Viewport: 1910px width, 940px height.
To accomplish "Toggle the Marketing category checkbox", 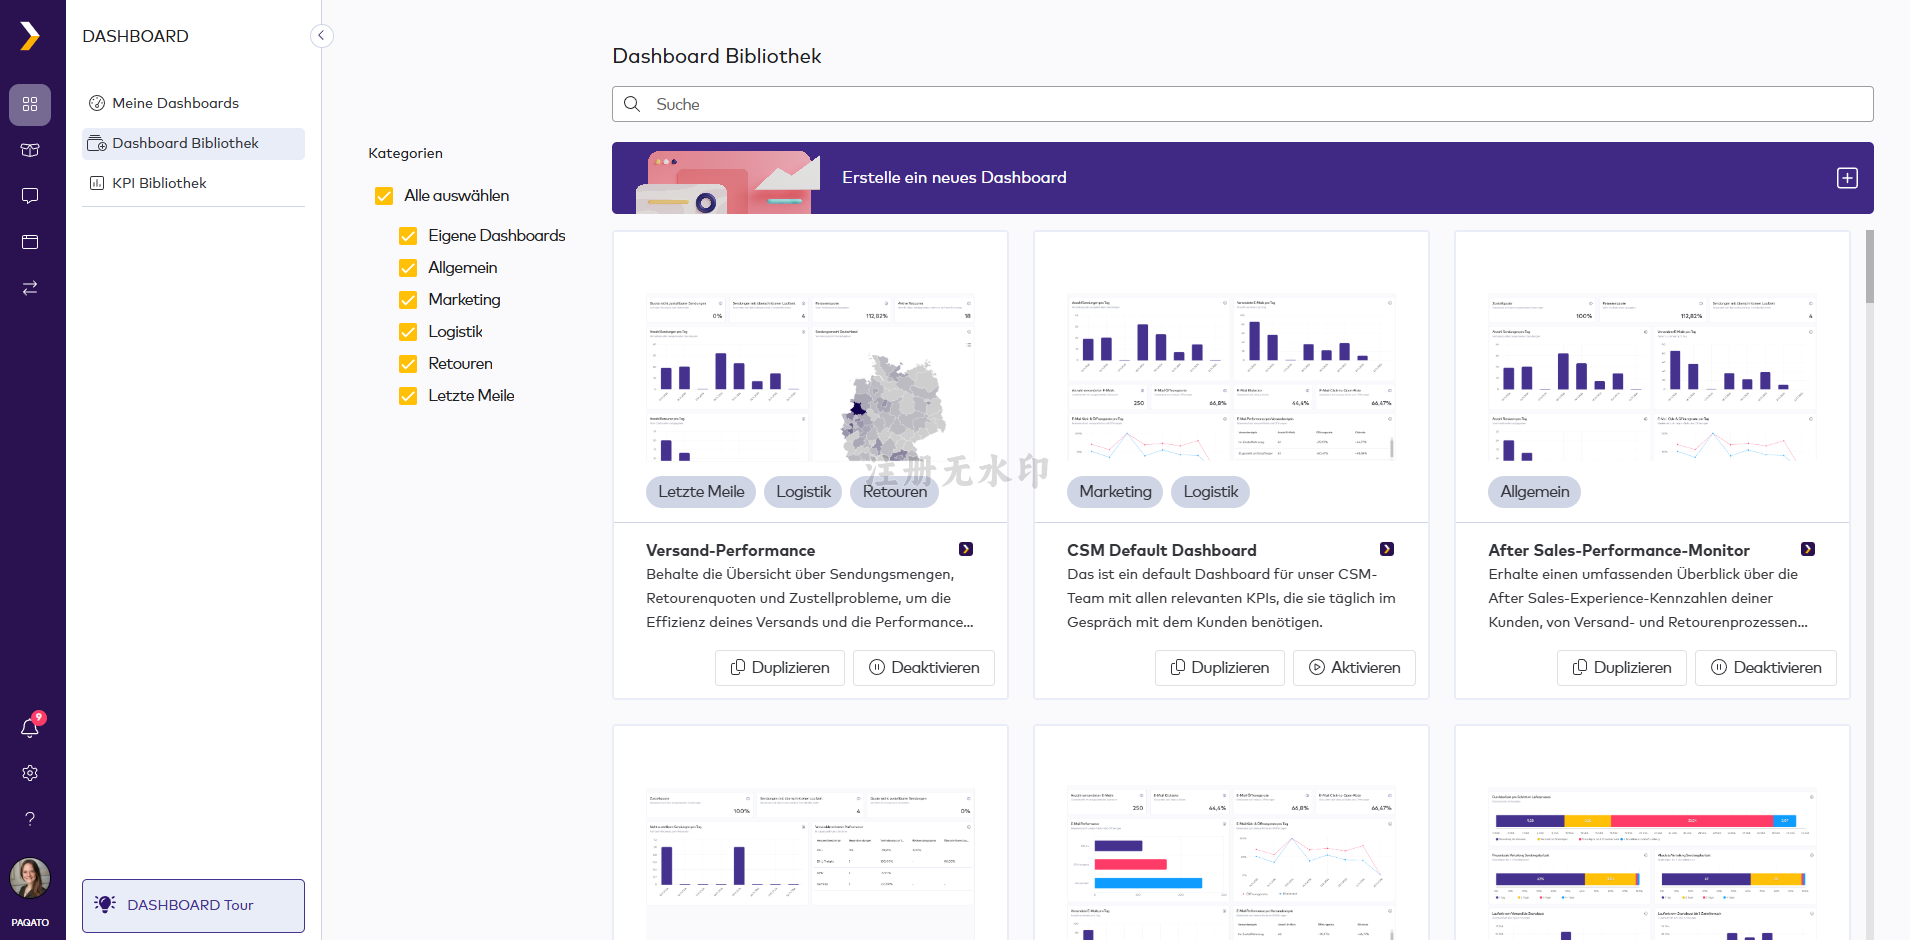I will tap(408, 300).
